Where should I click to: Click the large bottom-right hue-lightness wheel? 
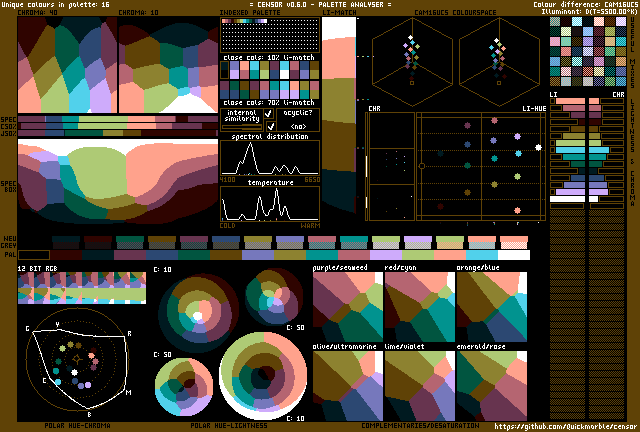[264, 377]
